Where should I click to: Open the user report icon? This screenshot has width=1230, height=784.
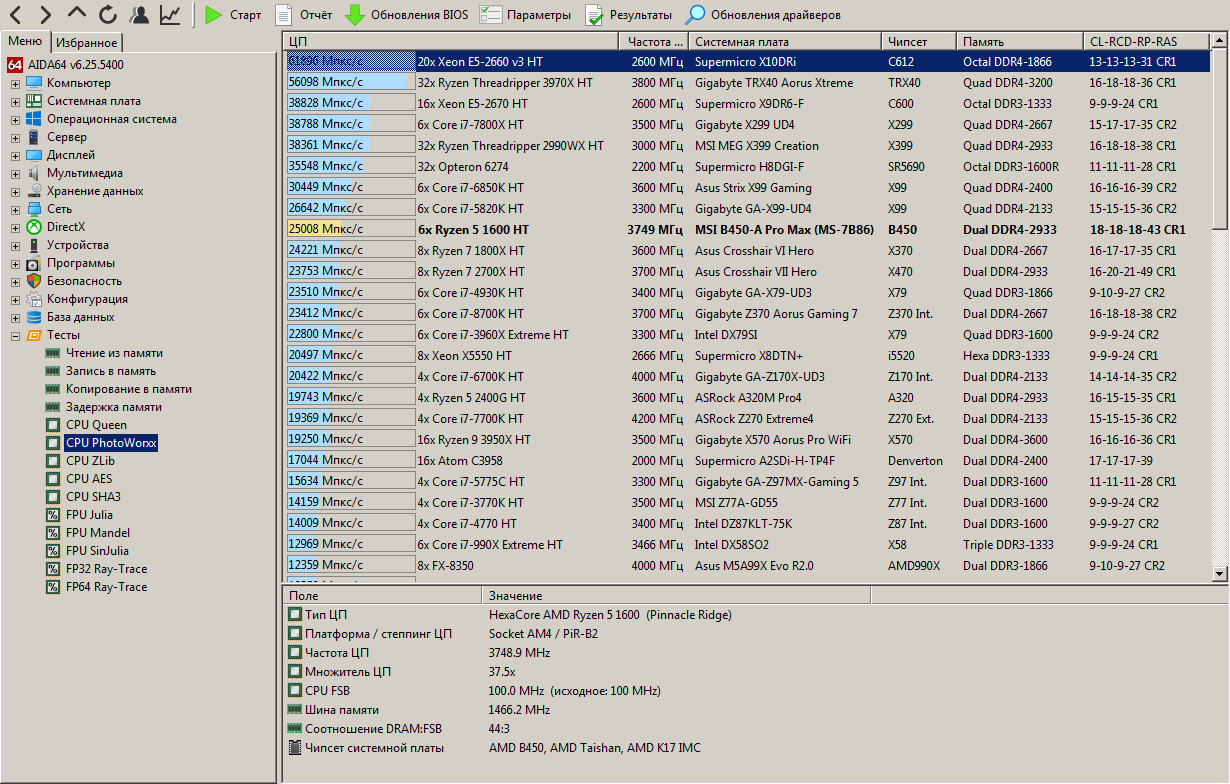140,15
